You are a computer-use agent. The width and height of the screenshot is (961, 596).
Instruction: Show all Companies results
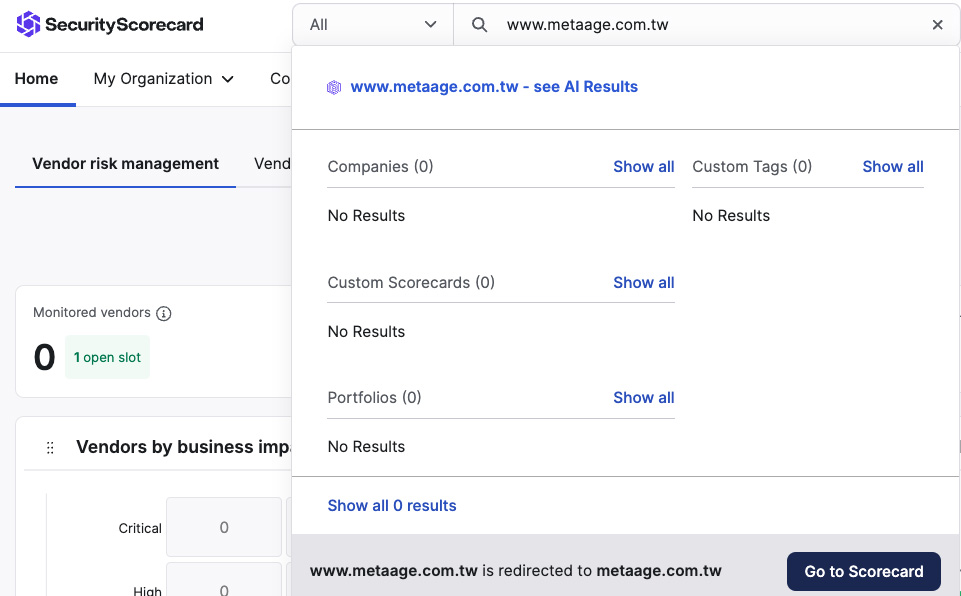[644, 166]
